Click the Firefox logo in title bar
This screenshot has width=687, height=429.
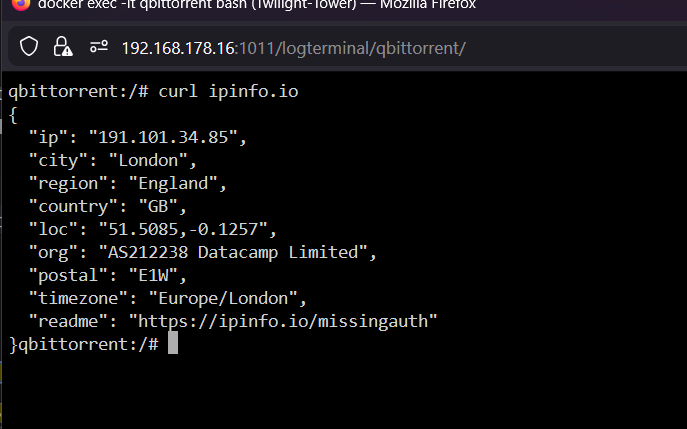21,4
